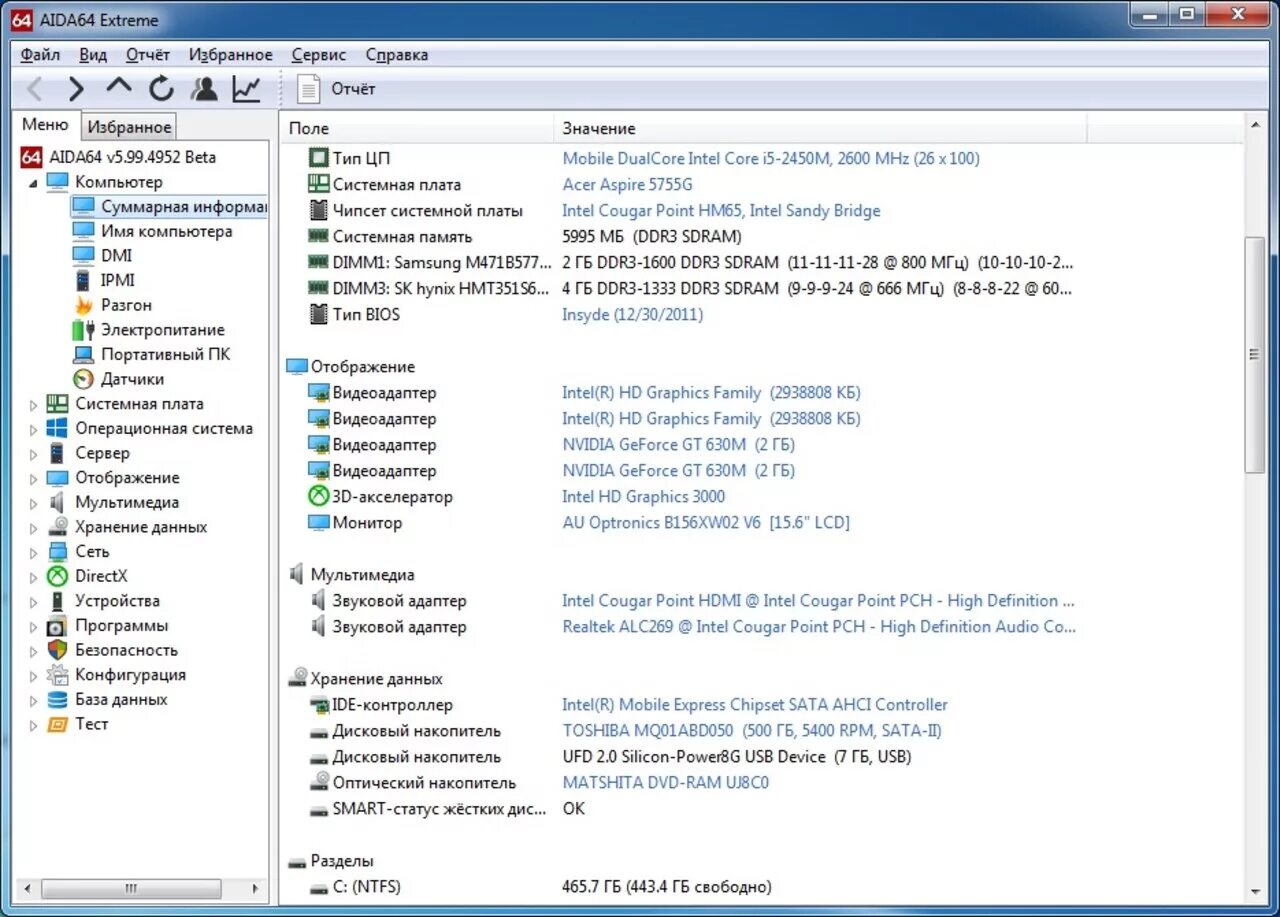
Task: Open AU Optronics B156XW02 V6 monitor link
Action: [x=706, y=522]
